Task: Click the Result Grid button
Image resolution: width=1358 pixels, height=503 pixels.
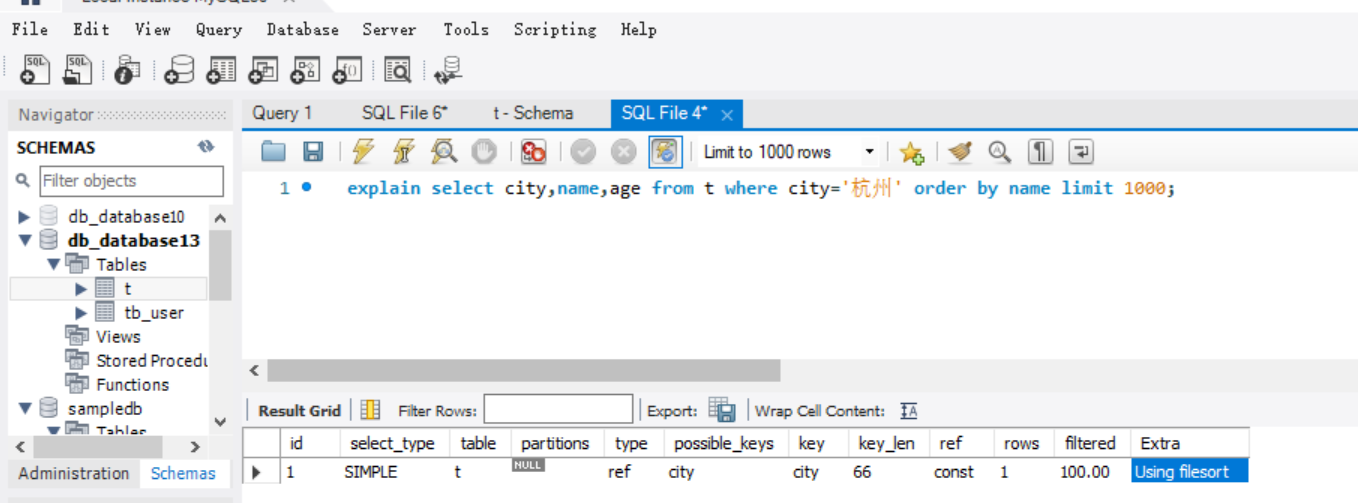Action: click(299, 411)
